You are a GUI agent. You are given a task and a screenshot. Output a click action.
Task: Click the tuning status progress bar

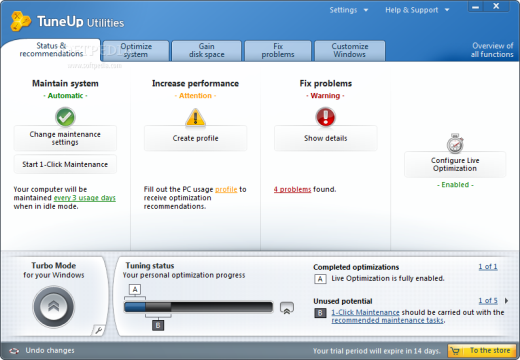coord(198,307)
